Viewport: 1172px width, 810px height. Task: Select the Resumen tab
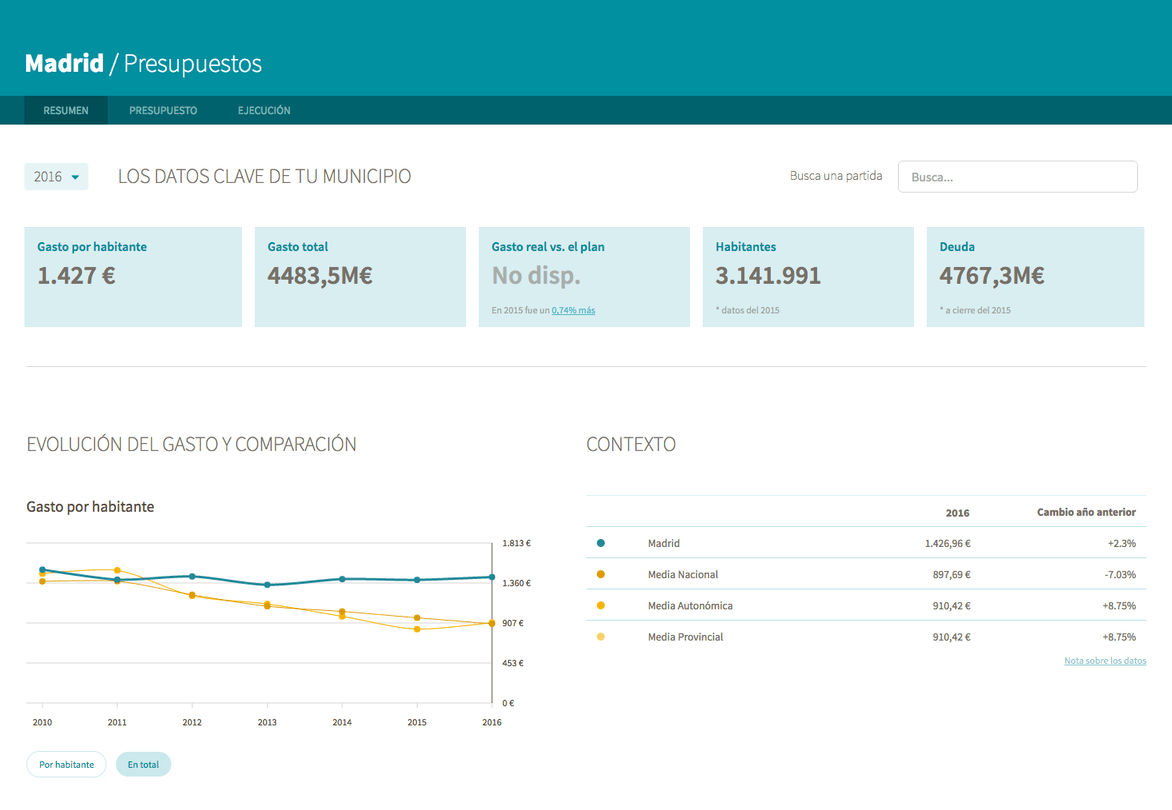point(66,111)
